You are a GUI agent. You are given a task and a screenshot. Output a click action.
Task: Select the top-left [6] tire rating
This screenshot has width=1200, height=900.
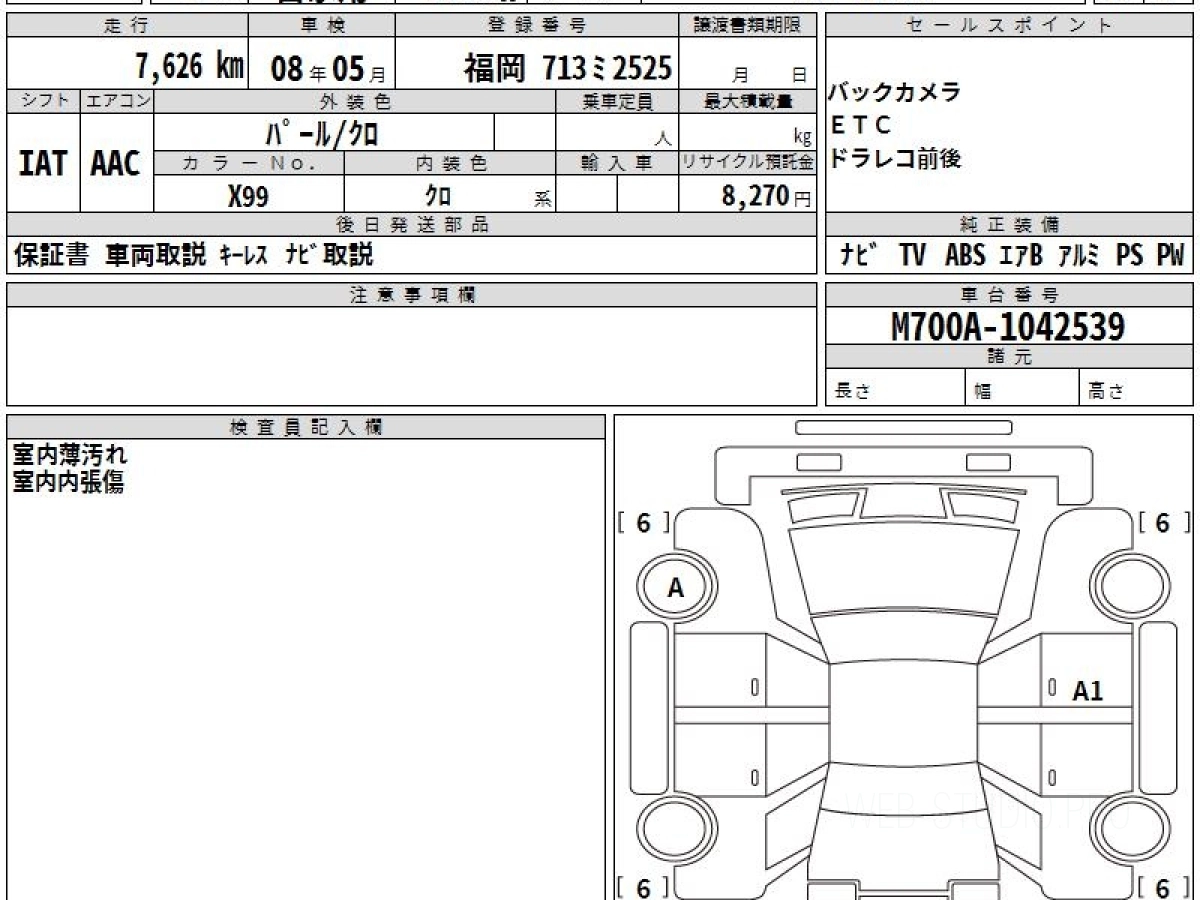click(643, 523)
